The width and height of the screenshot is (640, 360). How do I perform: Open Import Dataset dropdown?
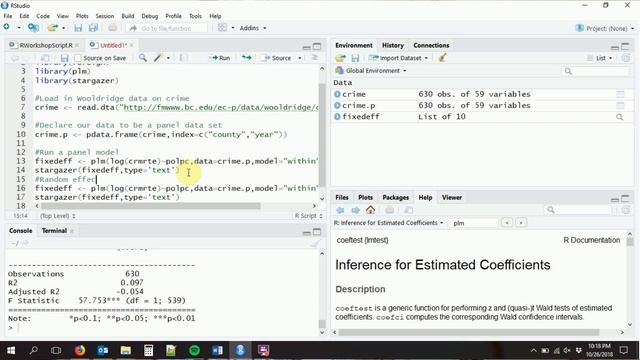pos(398,58)
